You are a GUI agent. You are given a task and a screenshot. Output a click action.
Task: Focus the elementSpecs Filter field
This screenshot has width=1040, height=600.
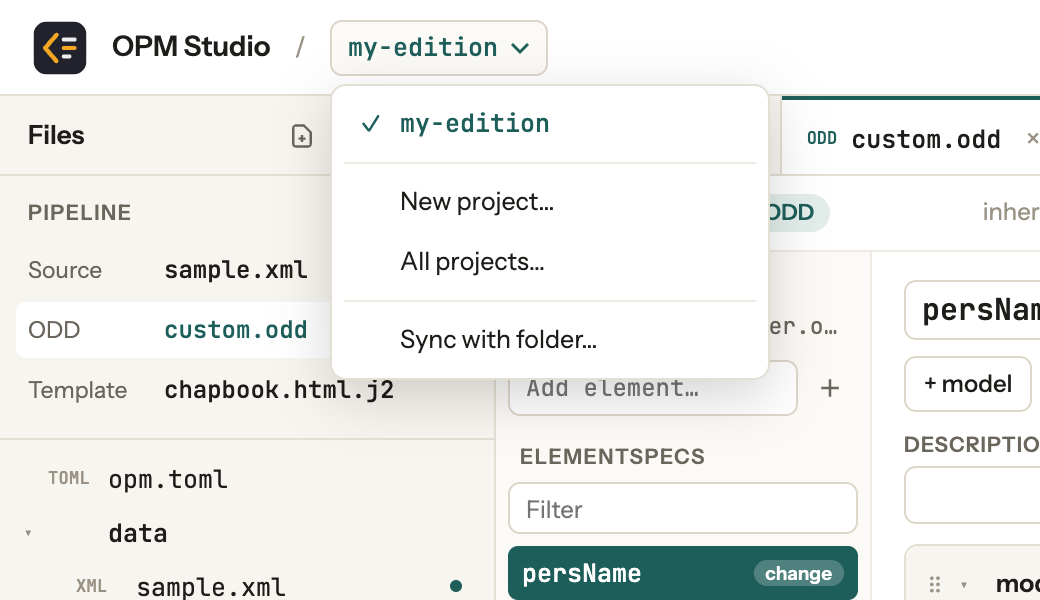(x=682, y=509)
